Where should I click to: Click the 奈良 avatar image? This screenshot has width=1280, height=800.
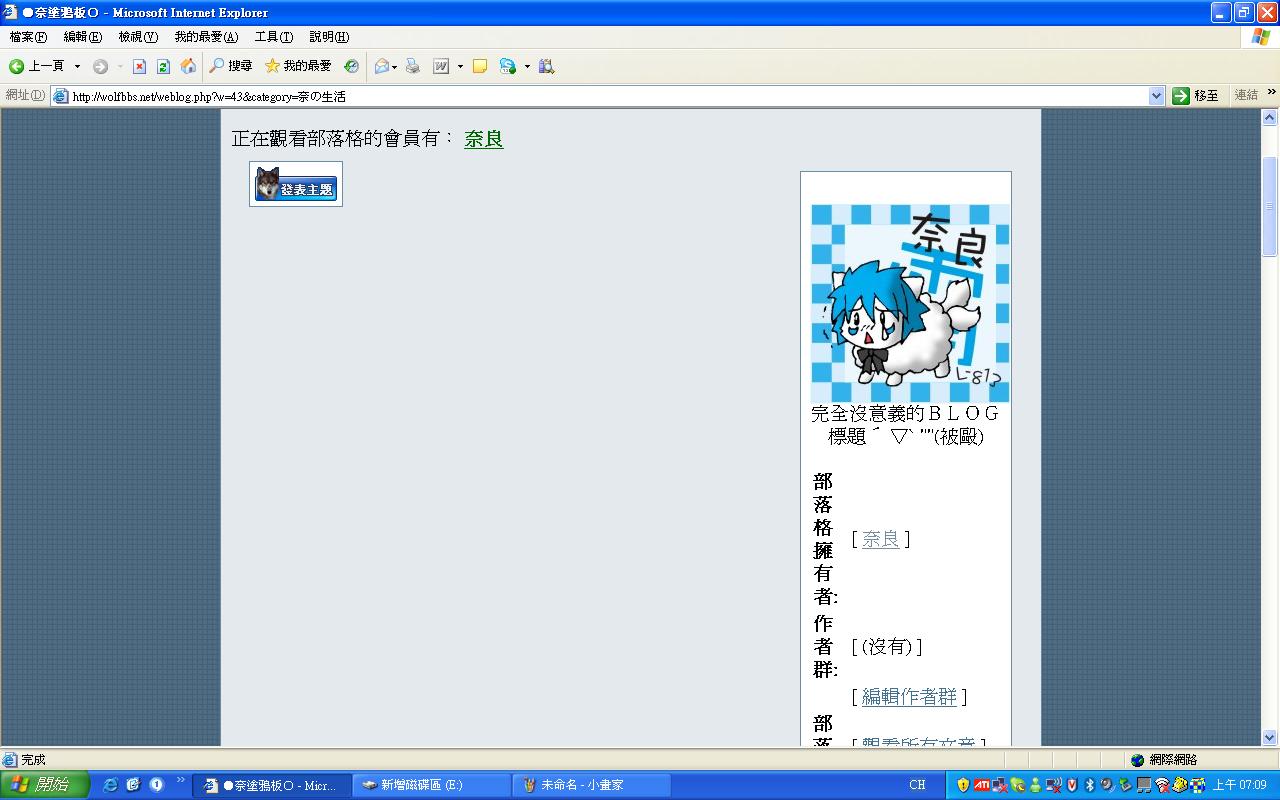pyautogui.click(x=910, y=303)
